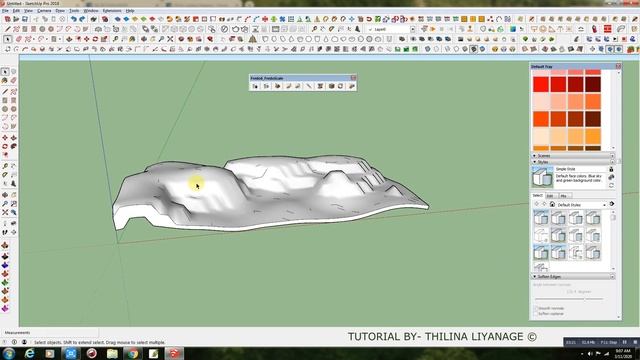This screenshot has height=360, width=640.
Task: Pick the dark maroon material swatch
Action: (x=593, y=84)
